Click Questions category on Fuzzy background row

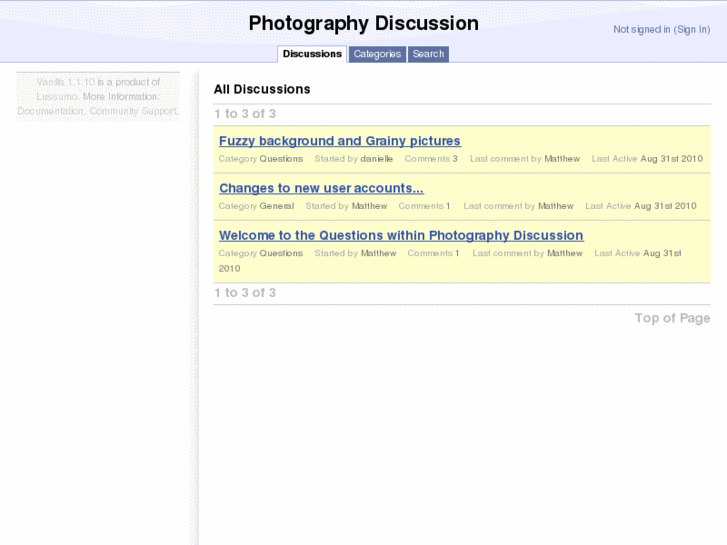(281, 159)
